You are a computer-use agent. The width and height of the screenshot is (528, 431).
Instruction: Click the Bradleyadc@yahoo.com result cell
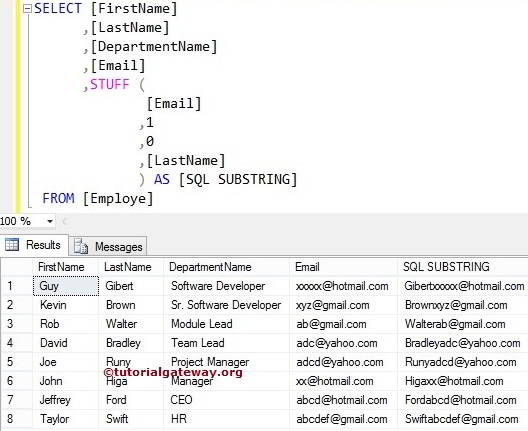tap(463, 343)
